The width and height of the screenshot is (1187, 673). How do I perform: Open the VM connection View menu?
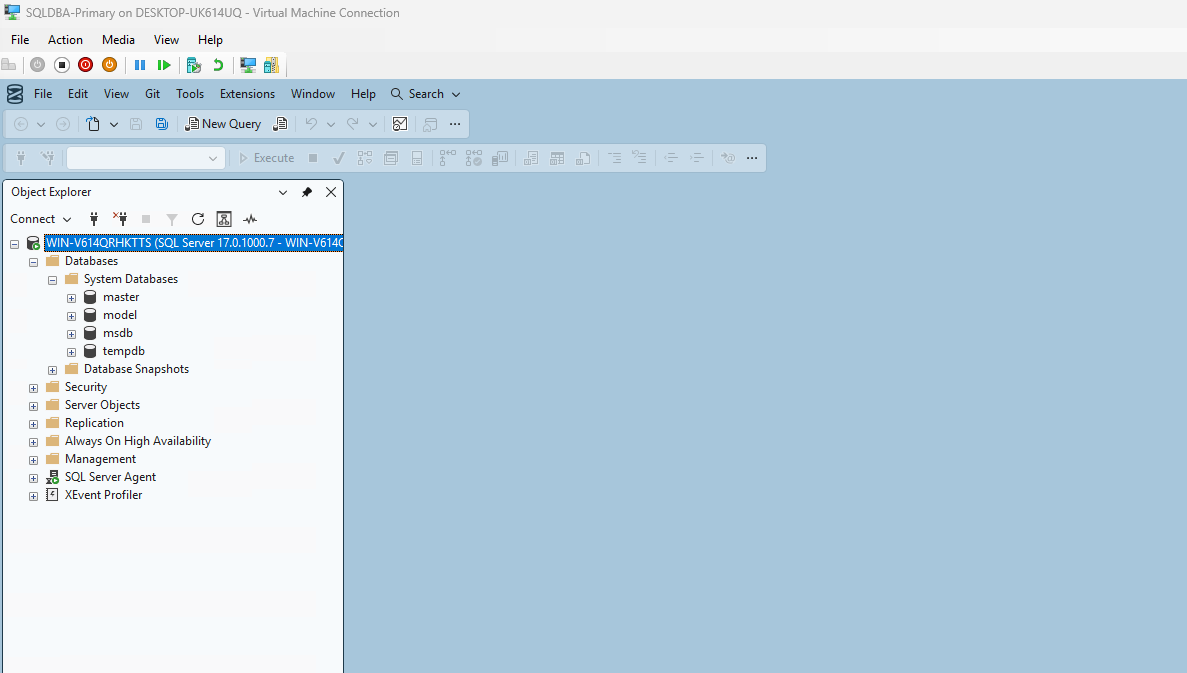click(x=167, y=40)
